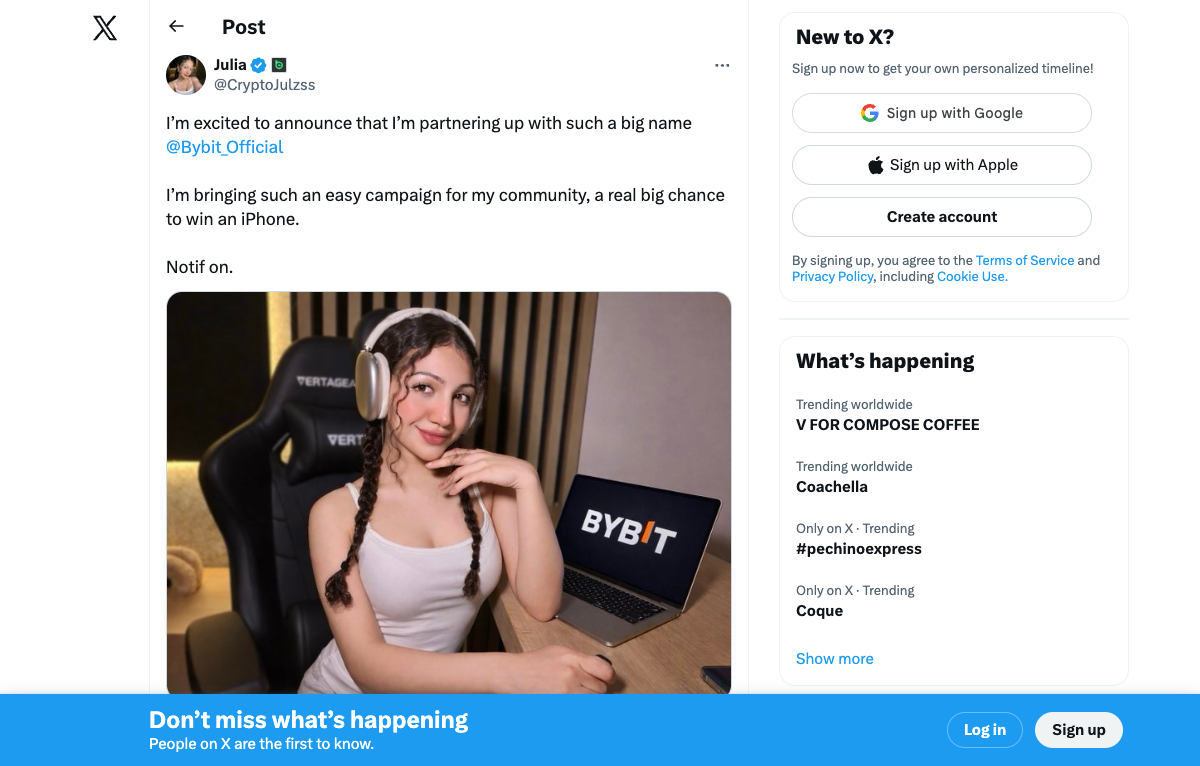Open the Privacy Policy link
The width and height of the screenshot is (1200, 766).
pyautogui.click(x=832, y=276)
